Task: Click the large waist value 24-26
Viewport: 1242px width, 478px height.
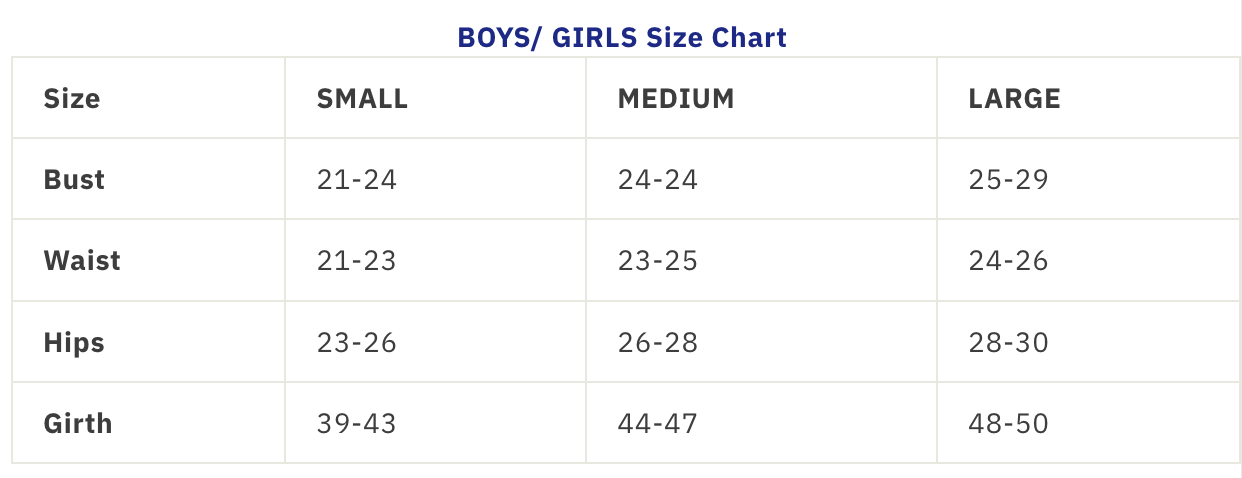Action: (1008, 261)
